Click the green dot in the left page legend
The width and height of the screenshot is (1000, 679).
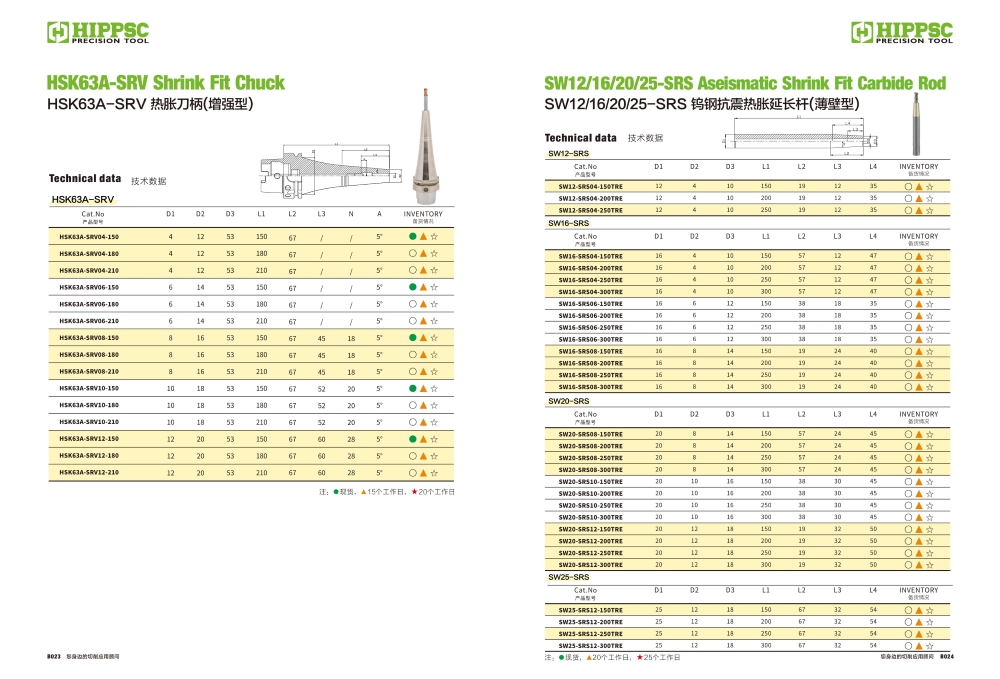(x=336, y=492)
